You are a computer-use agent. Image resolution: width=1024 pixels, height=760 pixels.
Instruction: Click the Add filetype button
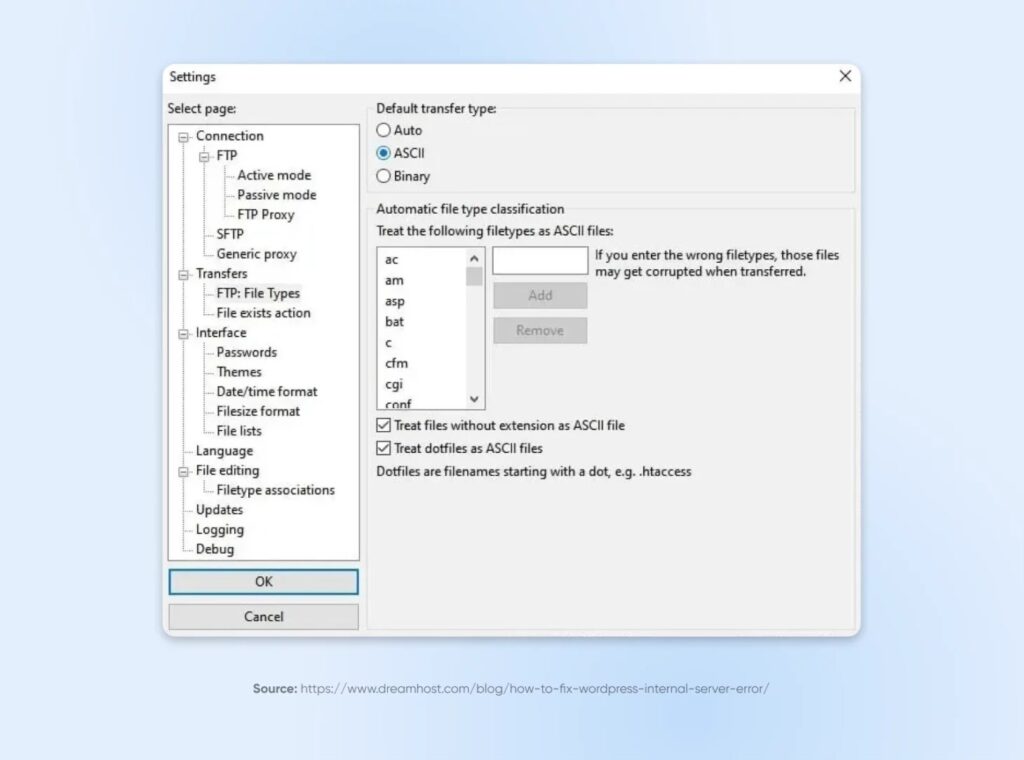click(x=540, y=295)
